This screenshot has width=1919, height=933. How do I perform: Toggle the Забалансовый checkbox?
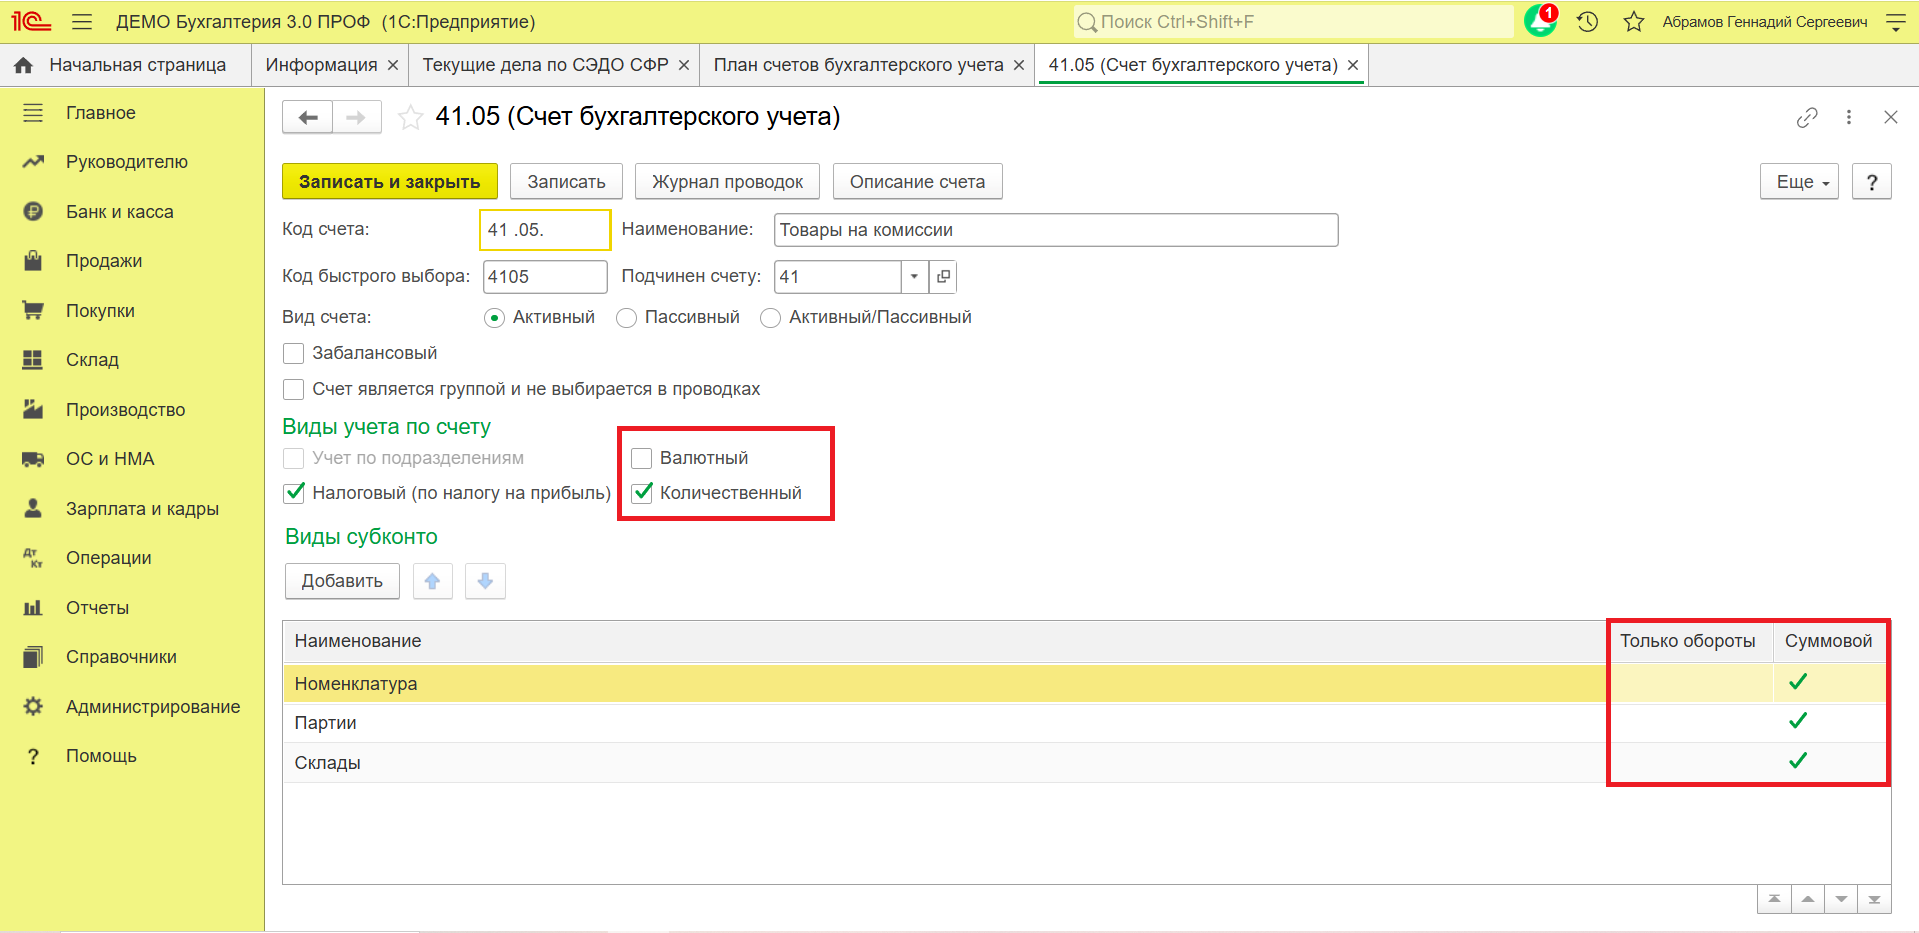293,353
